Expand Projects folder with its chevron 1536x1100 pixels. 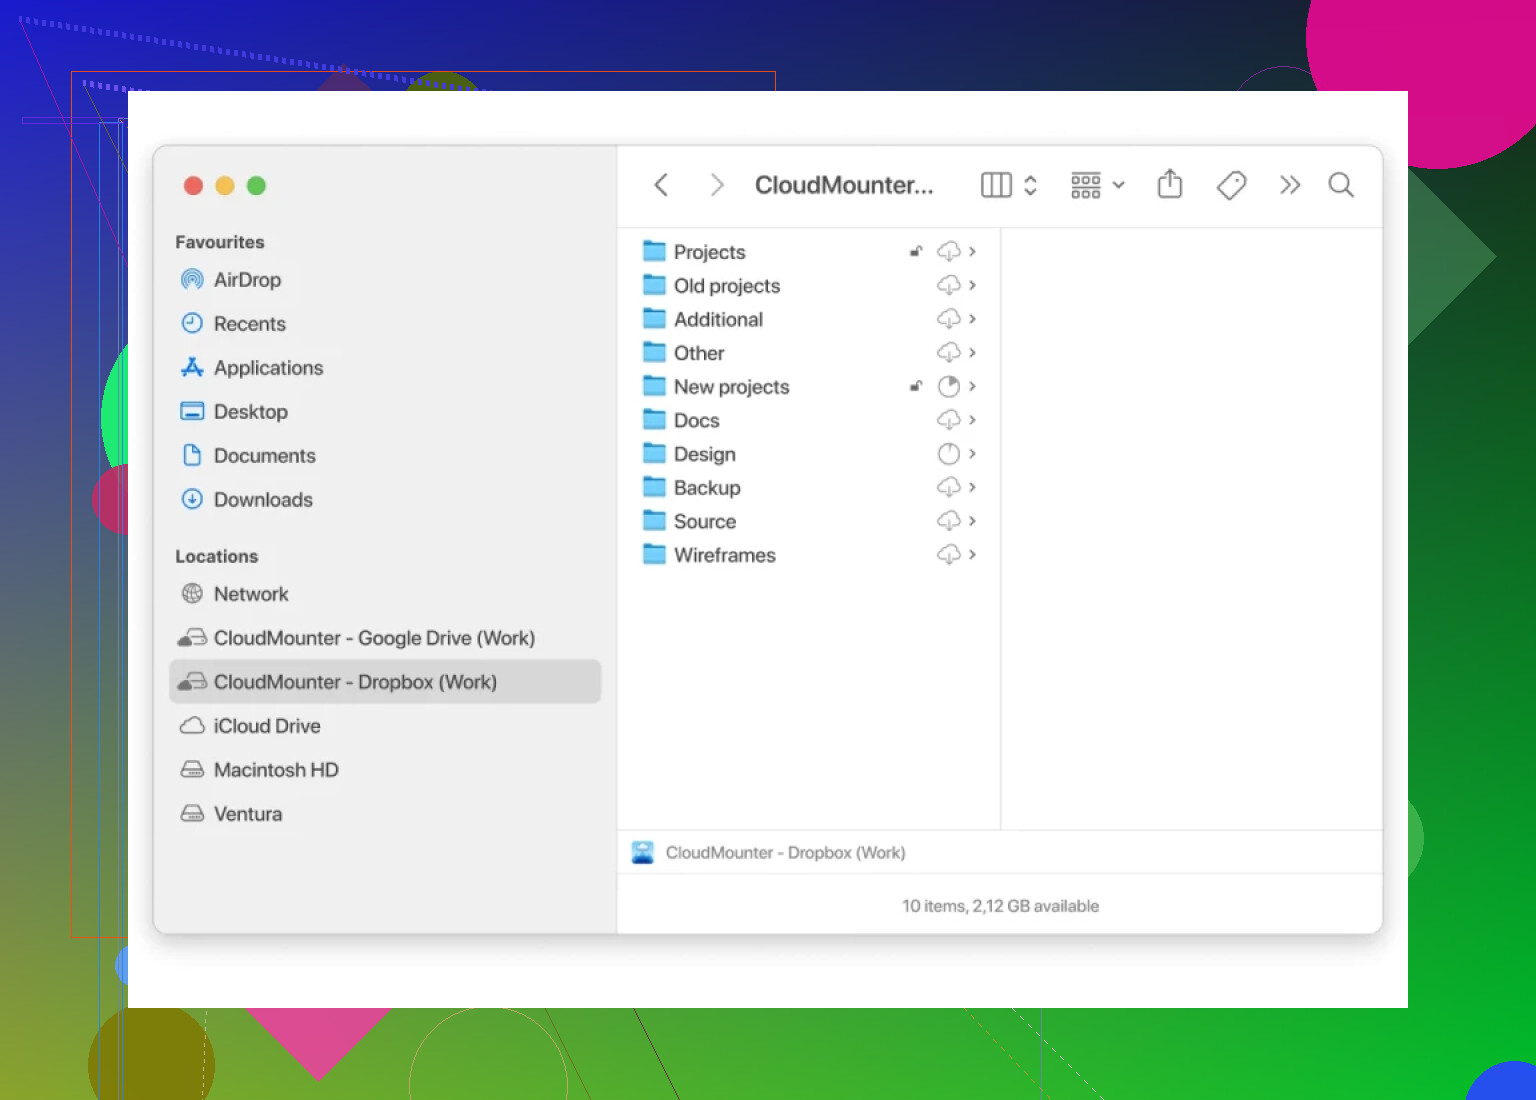972,252
